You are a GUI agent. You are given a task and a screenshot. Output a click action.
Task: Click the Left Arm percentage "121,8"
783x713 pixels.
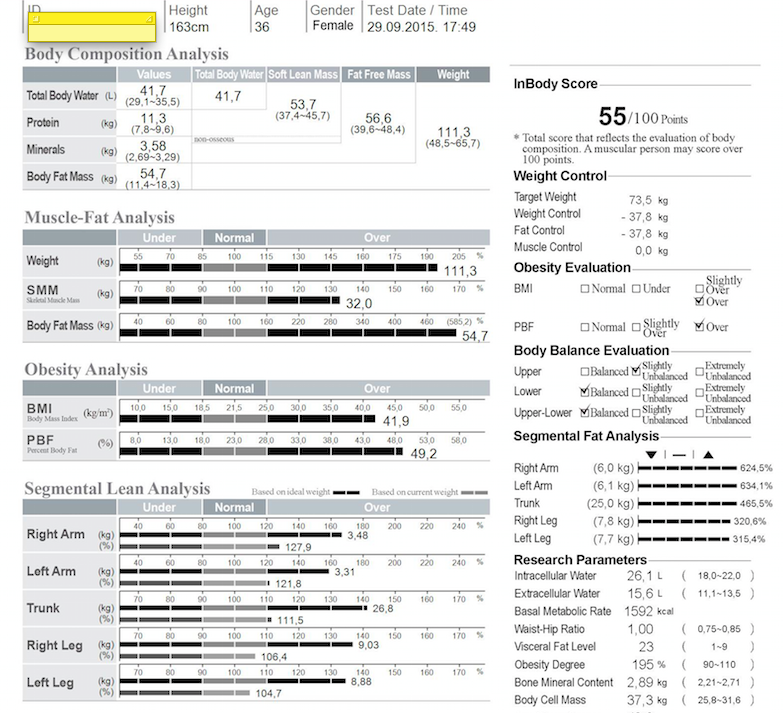290,584
